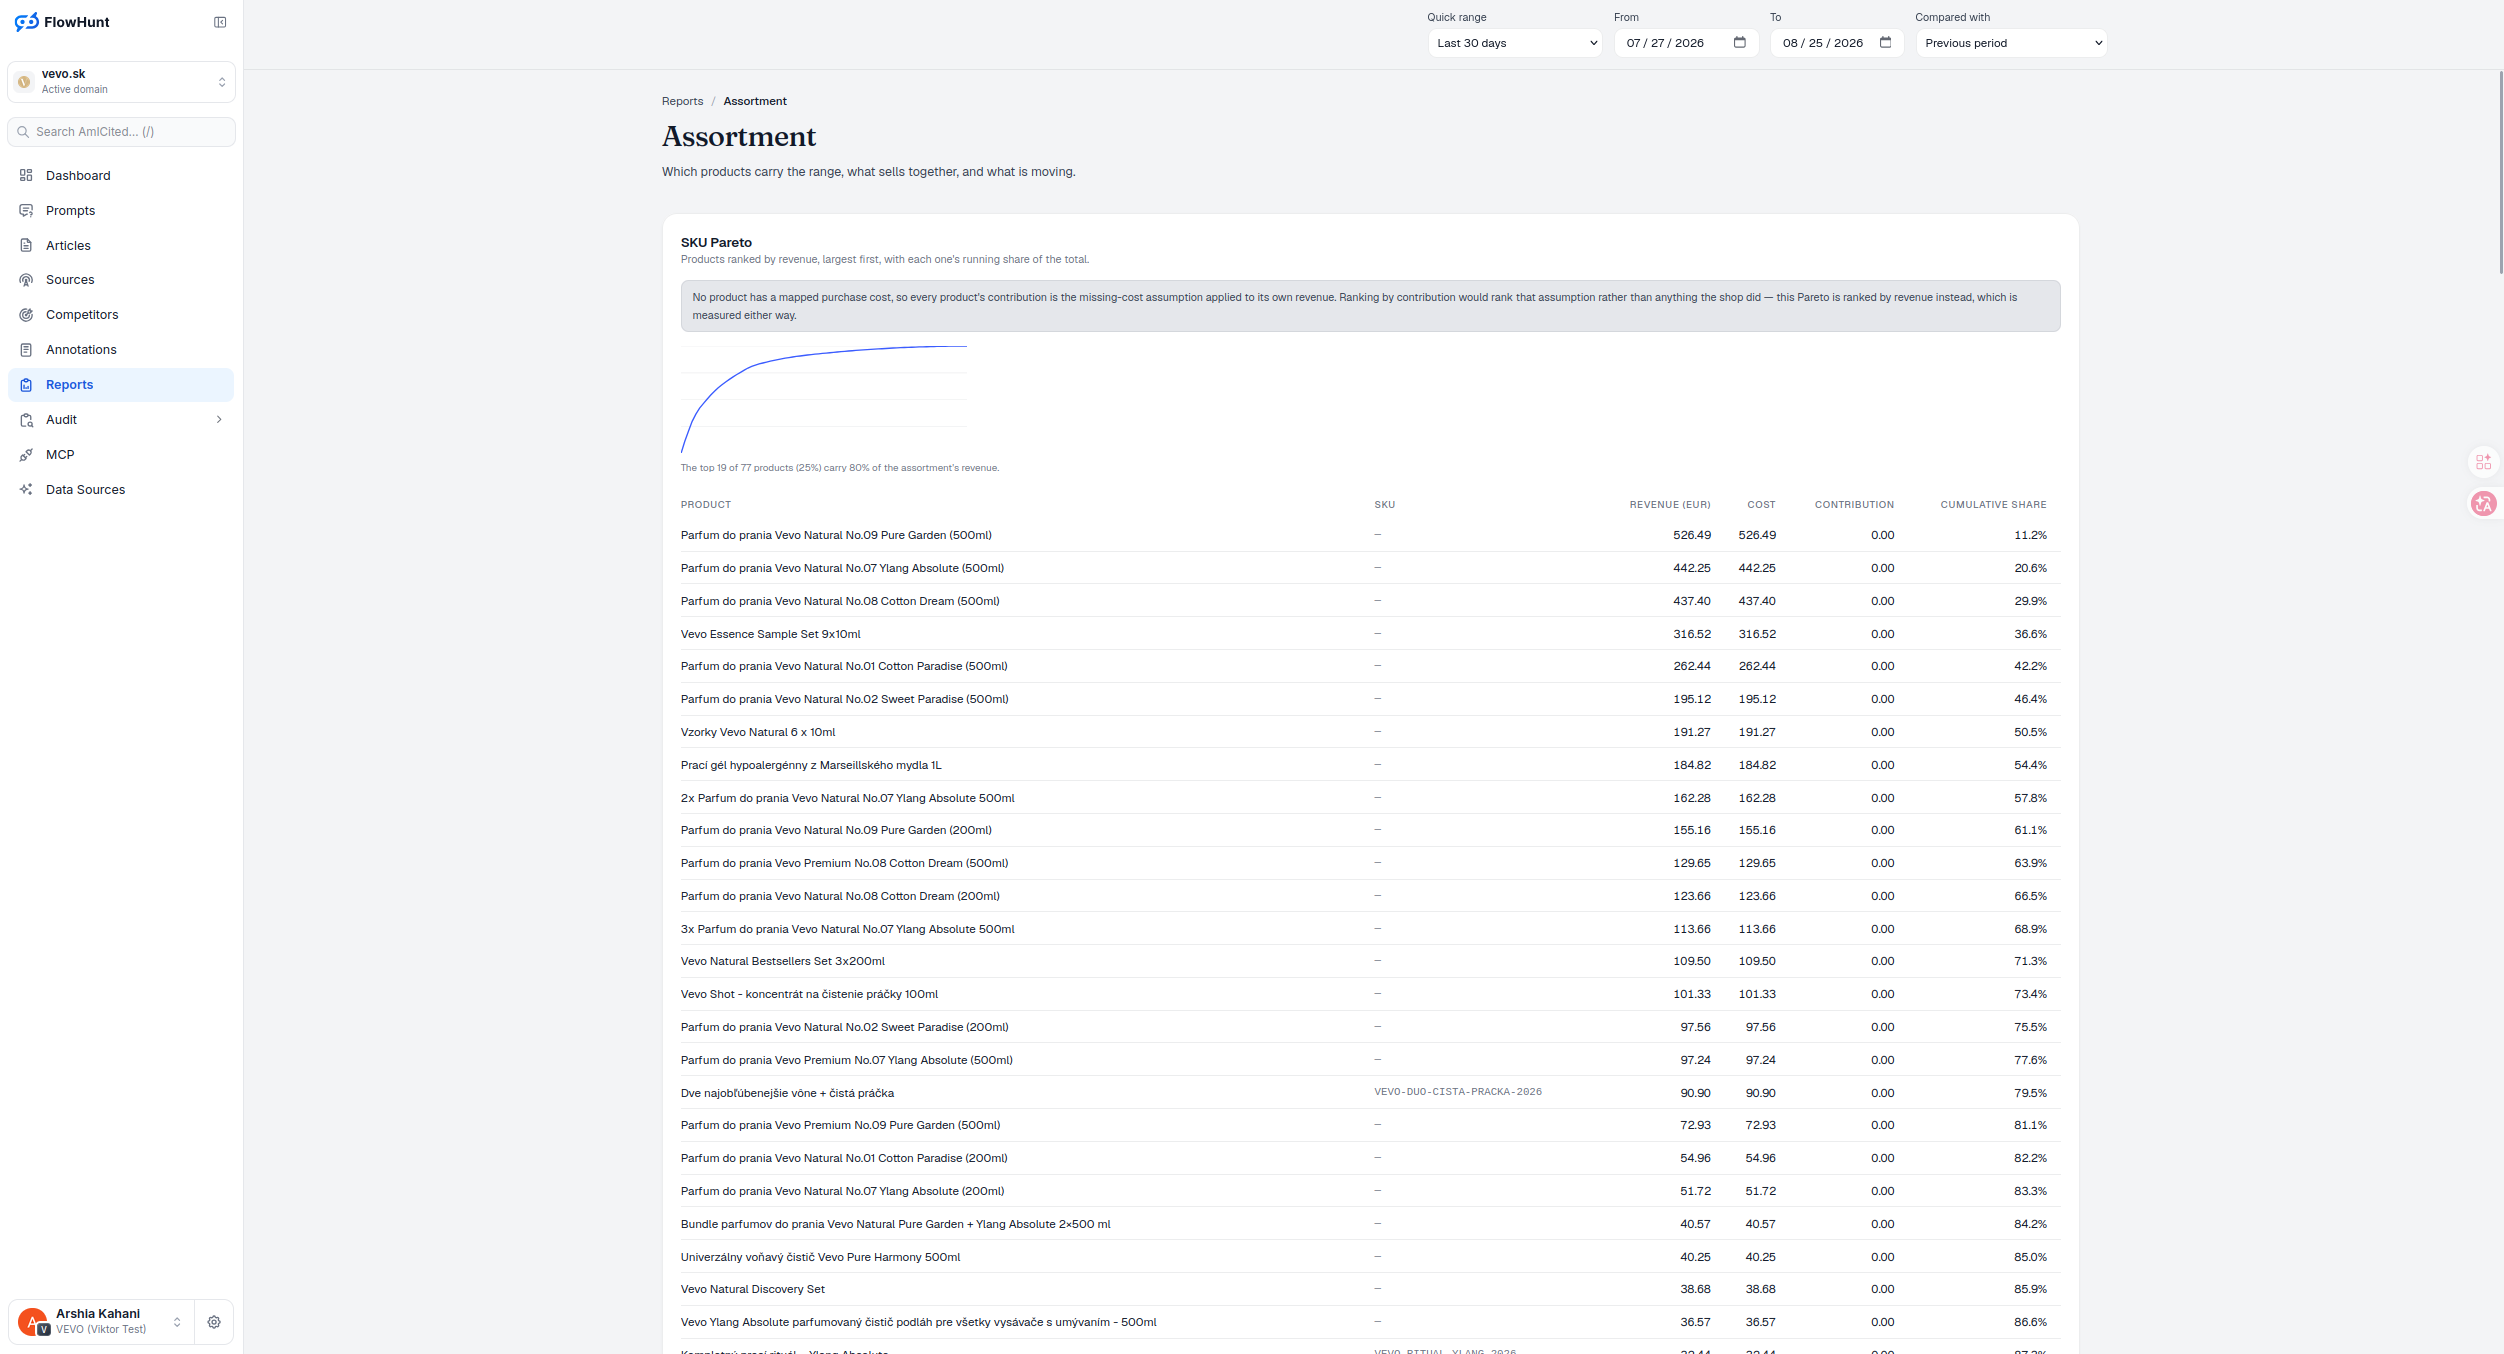
Task: Click product 'Prací gél hypoalergénny z Marseillského mydla 1L'
Action: click(811, 765)
